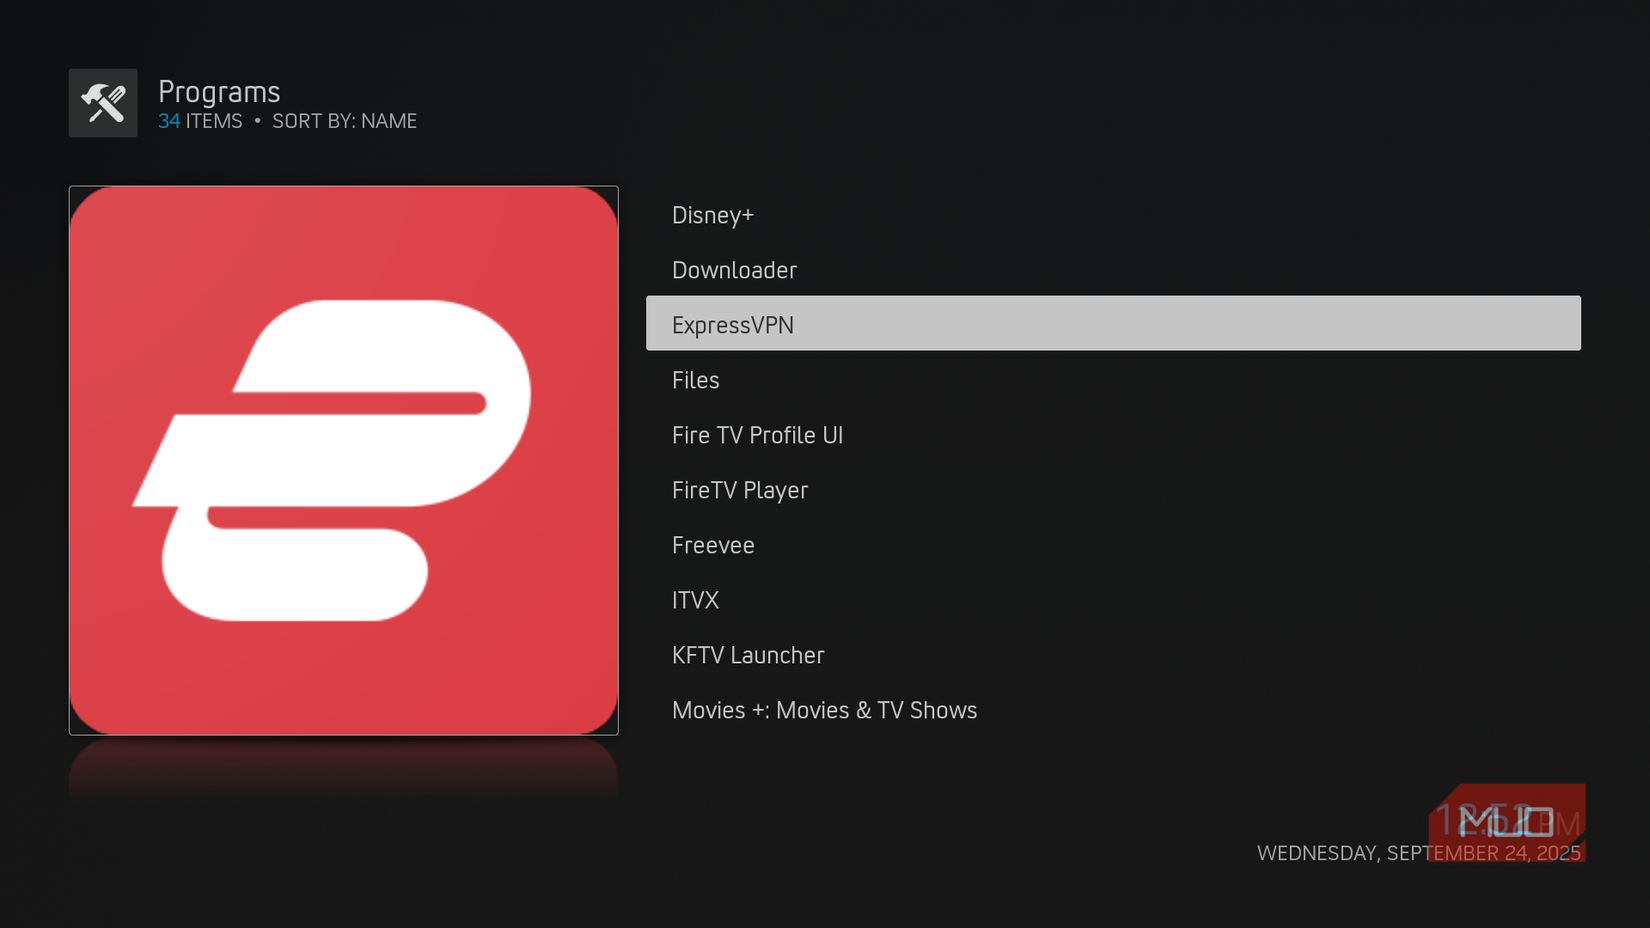Select the ExpressVPN logo artwork
1650x928 pixels.
point(343,459)
